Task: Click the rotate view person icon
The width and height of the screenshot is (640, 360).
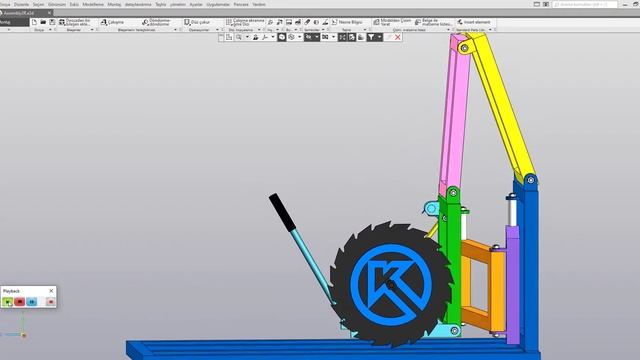Action: coord(256,37)
